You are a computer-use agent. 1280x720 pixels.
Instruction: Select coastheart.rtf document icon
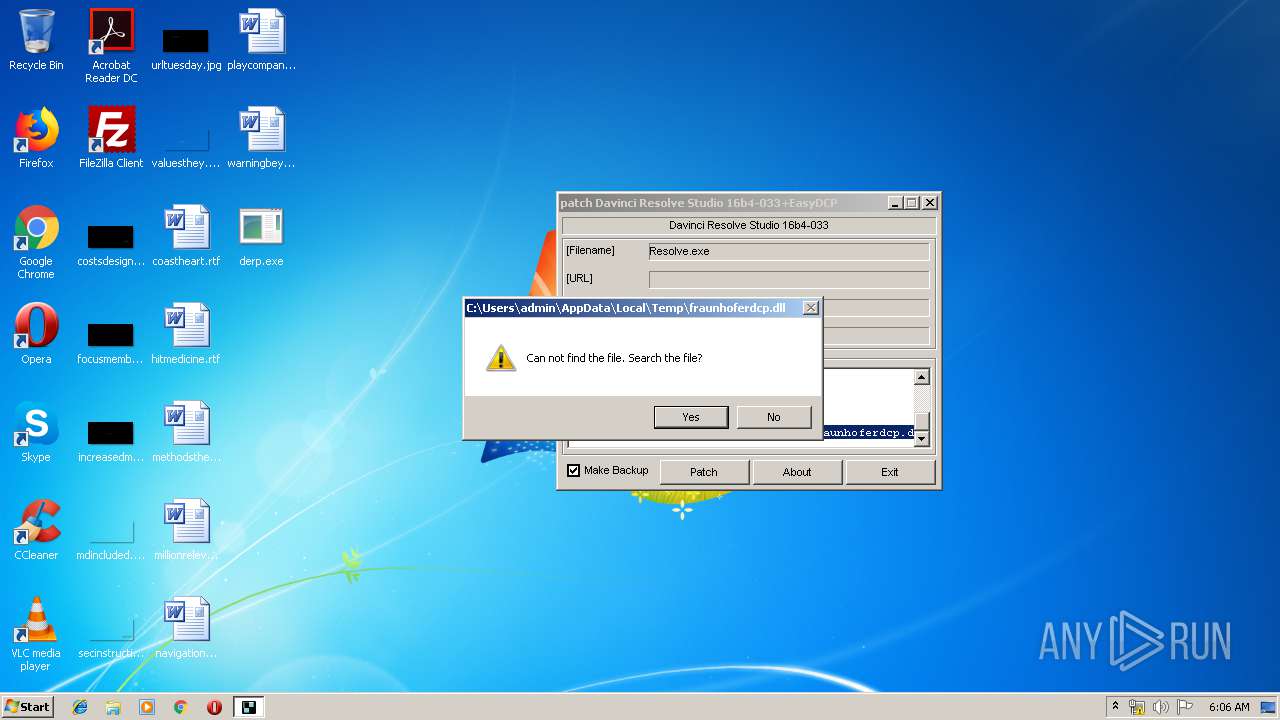[x=186, y=236]
